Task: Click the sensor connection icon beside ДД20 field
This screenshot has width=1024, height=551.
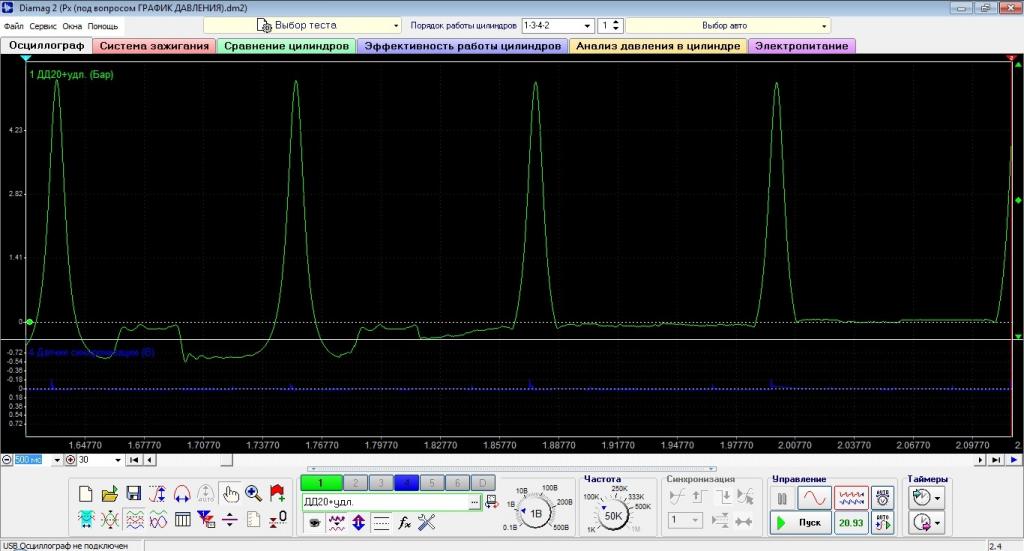Action: [492, 502]
